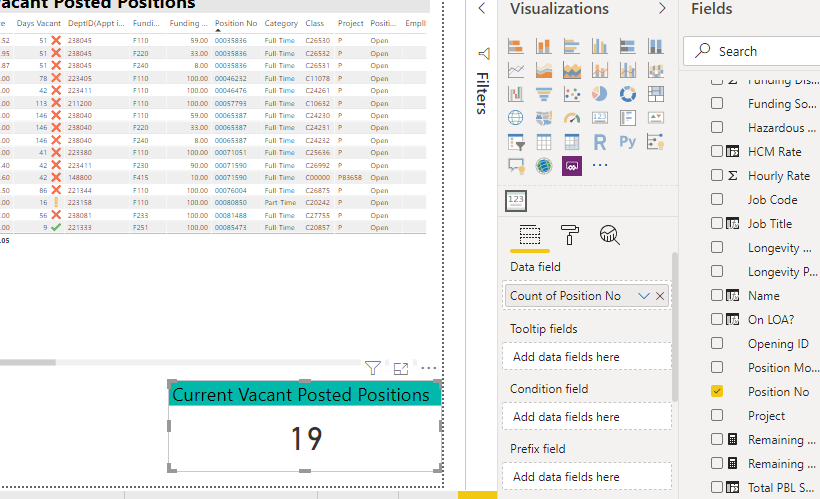820x499 pixels.
Task: Uncheck the Position No field checkbox
Action: (x=717, y=391)
